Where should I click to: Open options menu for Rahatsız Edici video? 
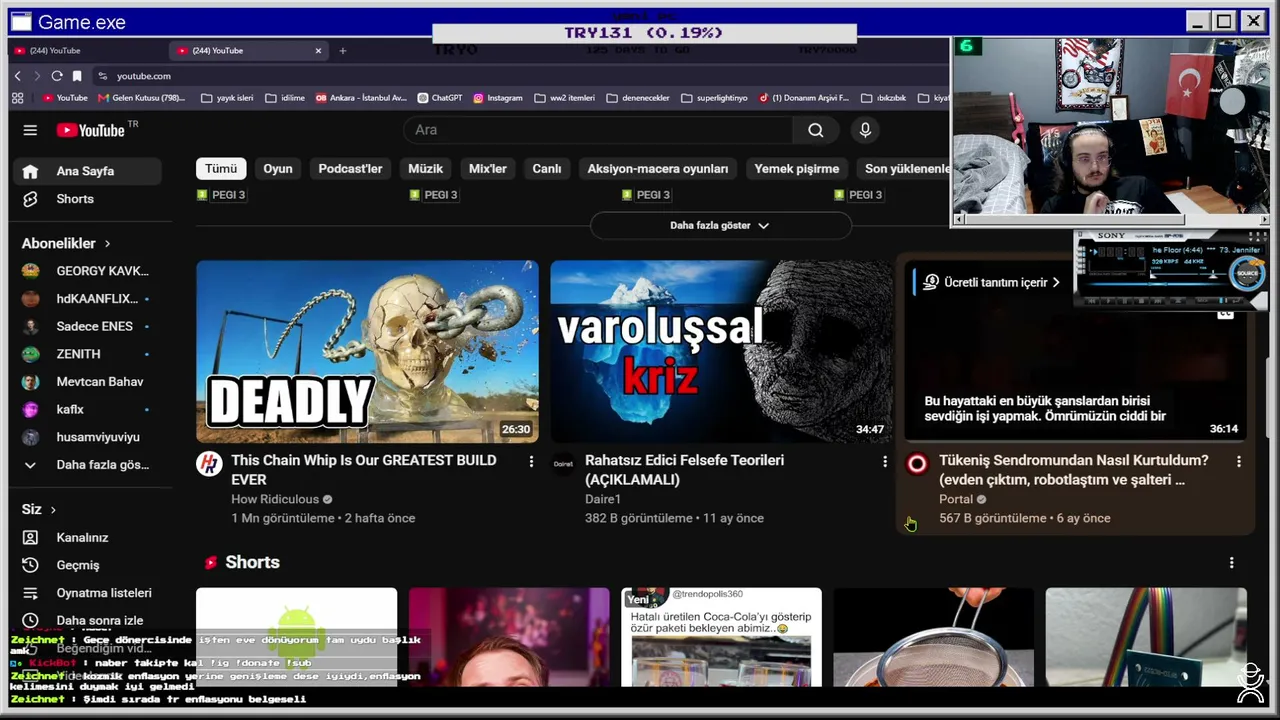[x=885, y=461]
